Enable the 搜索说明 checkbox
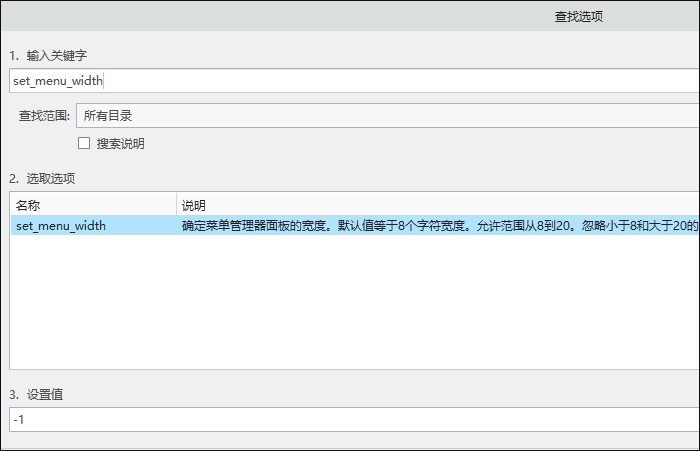 point(84,143)
